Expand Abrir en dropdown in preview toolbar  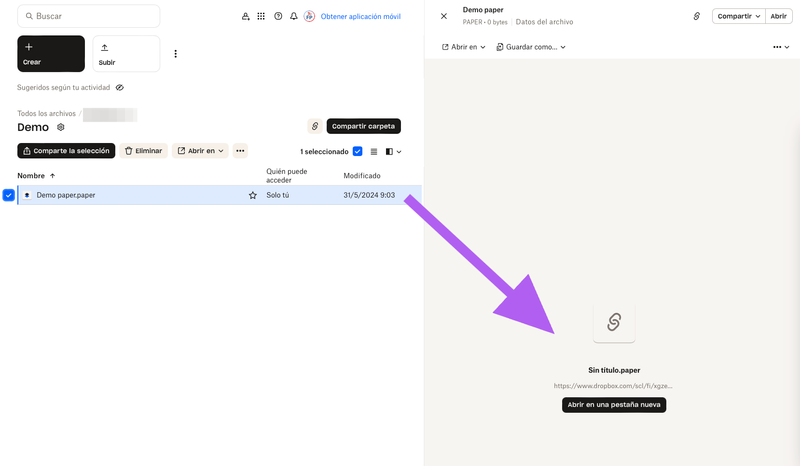tap(463, 47)
